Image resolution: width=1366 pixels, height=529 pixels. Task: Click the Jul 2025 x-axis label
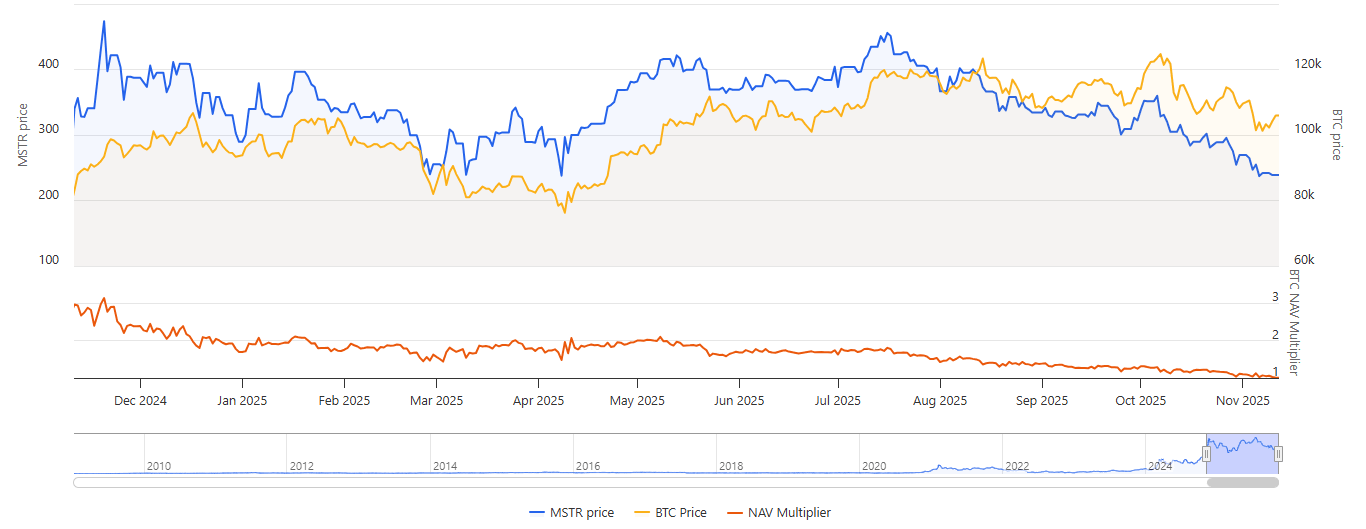(x=838, y=401)
